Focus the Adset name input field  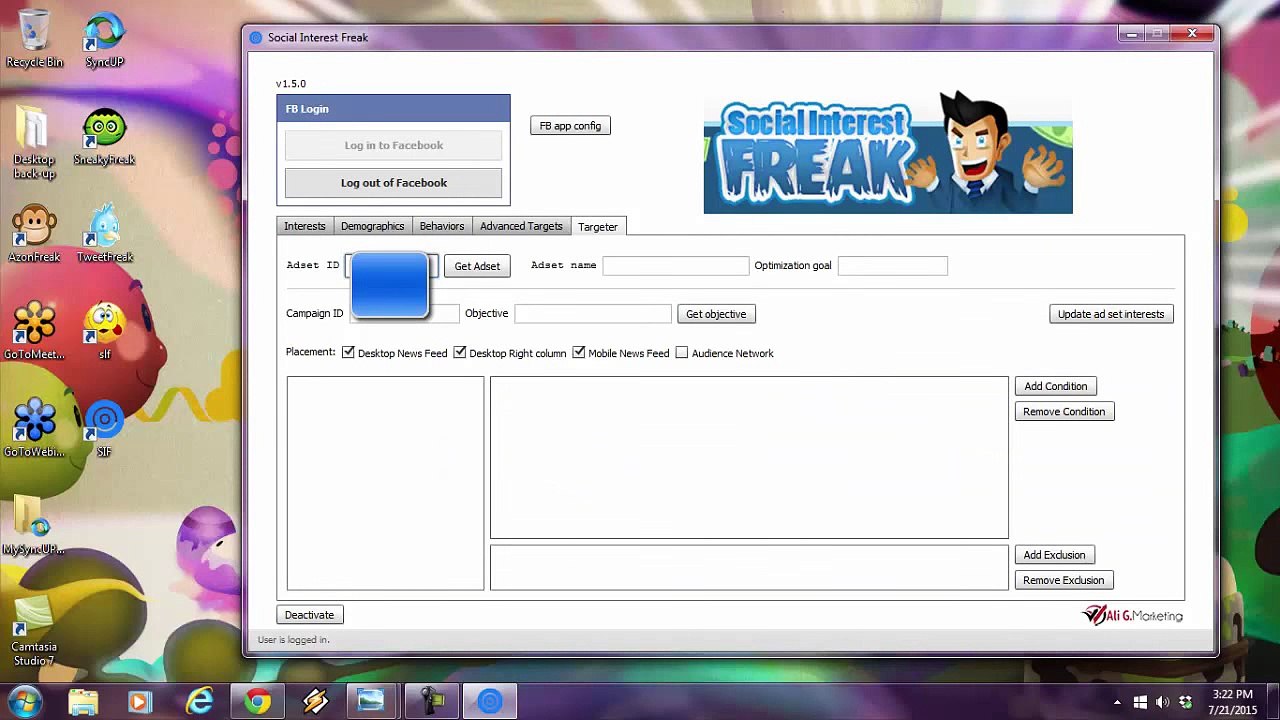point(675,266)
